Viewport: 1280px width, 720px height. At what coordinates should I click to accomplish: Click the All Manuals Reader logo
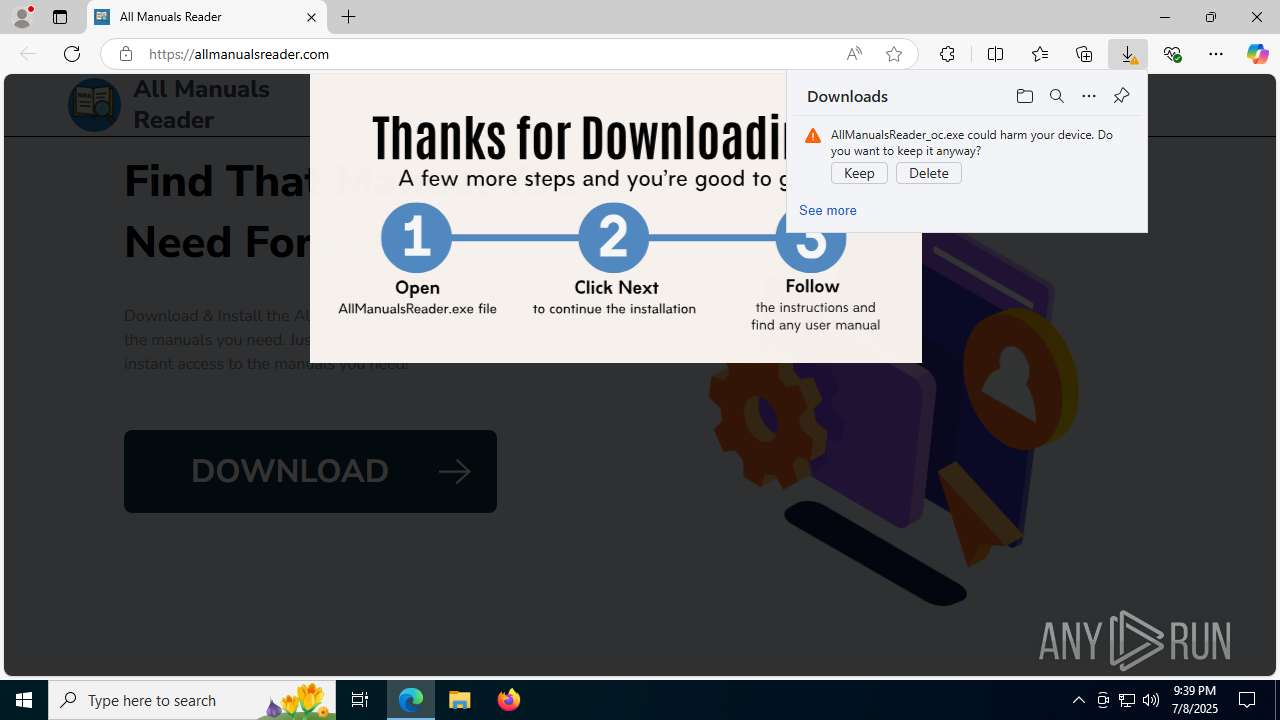point(94,104)
